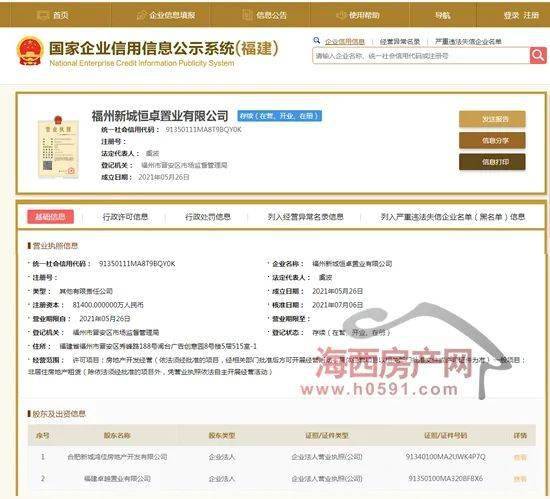Open 导航 navigation item
This screenshot has width=550, height=499.
click(443, 15)
